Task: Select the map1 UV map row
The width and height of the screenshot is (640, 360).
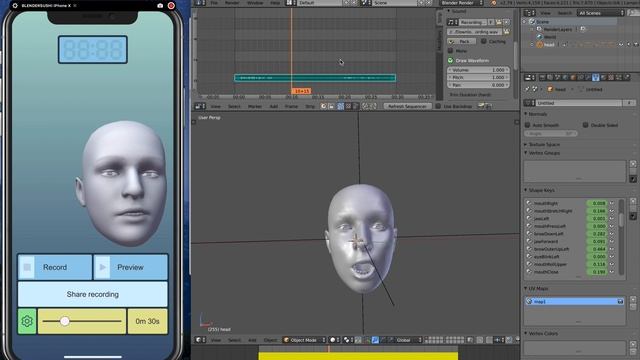Action: point(575,301)
